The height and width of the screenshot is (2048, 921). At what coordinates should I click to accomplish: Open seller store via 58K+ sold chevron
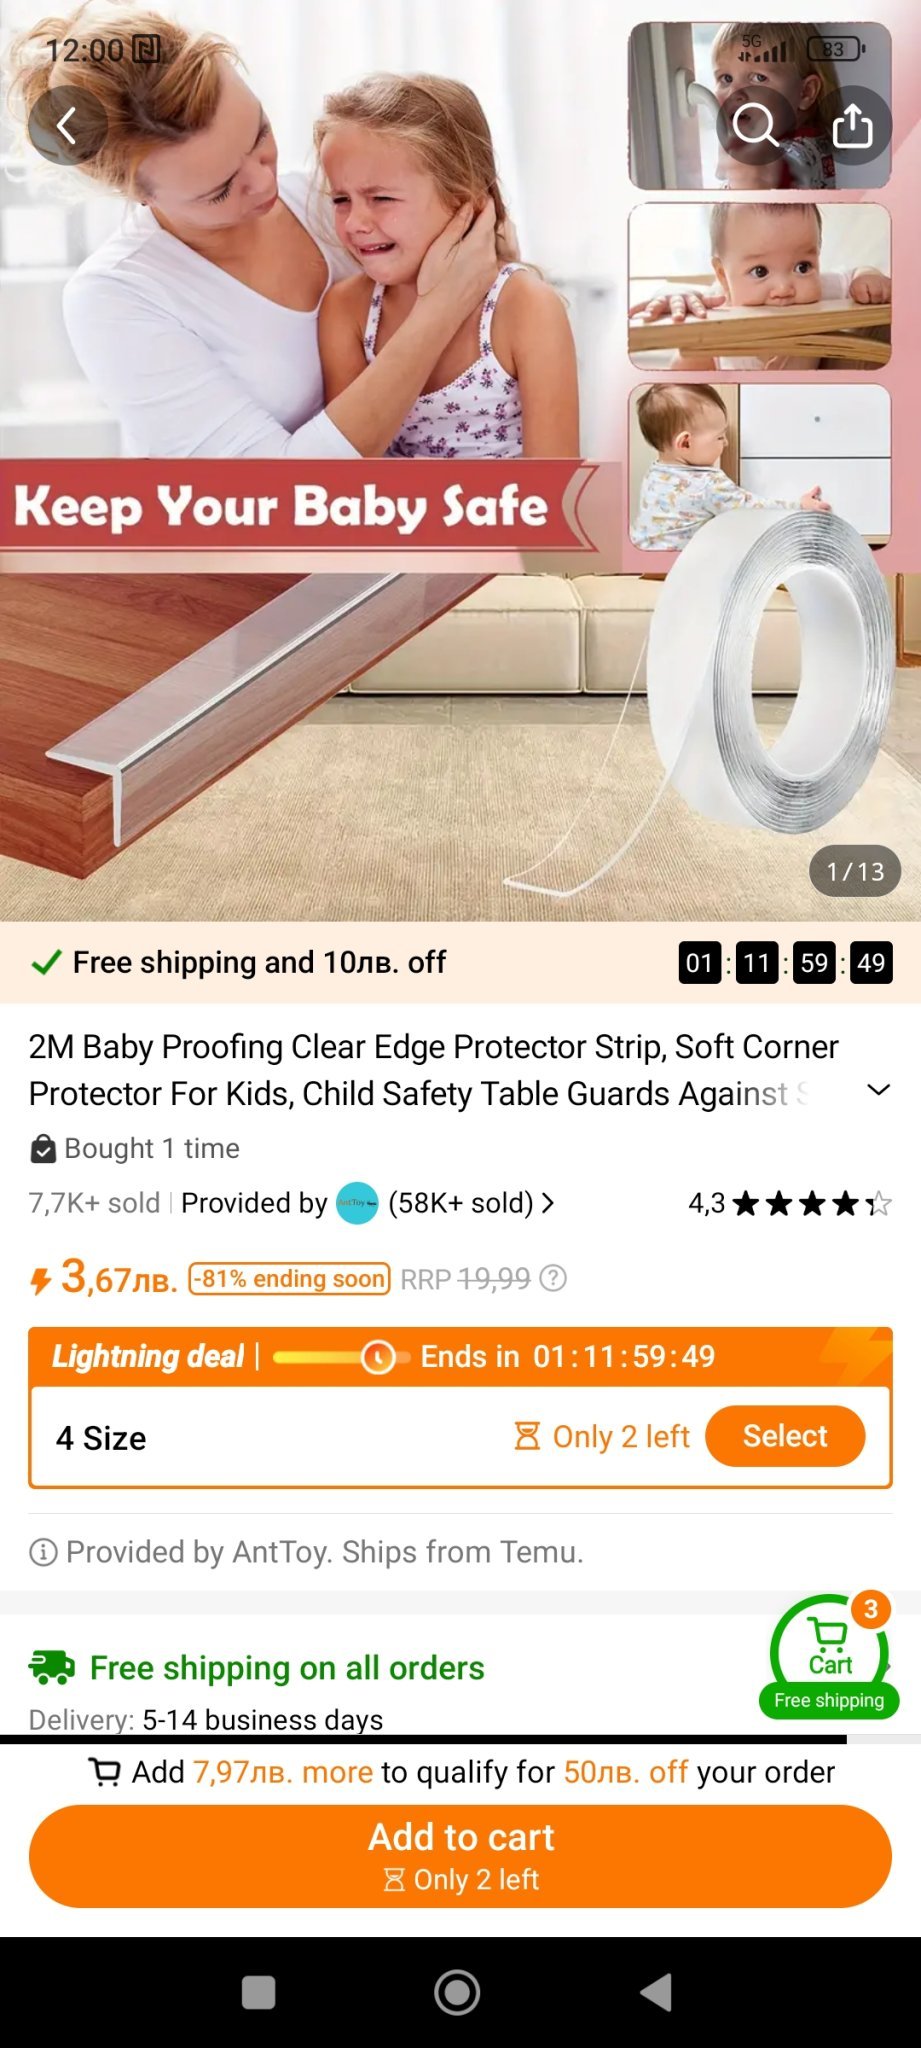[x=548, y=1203]
